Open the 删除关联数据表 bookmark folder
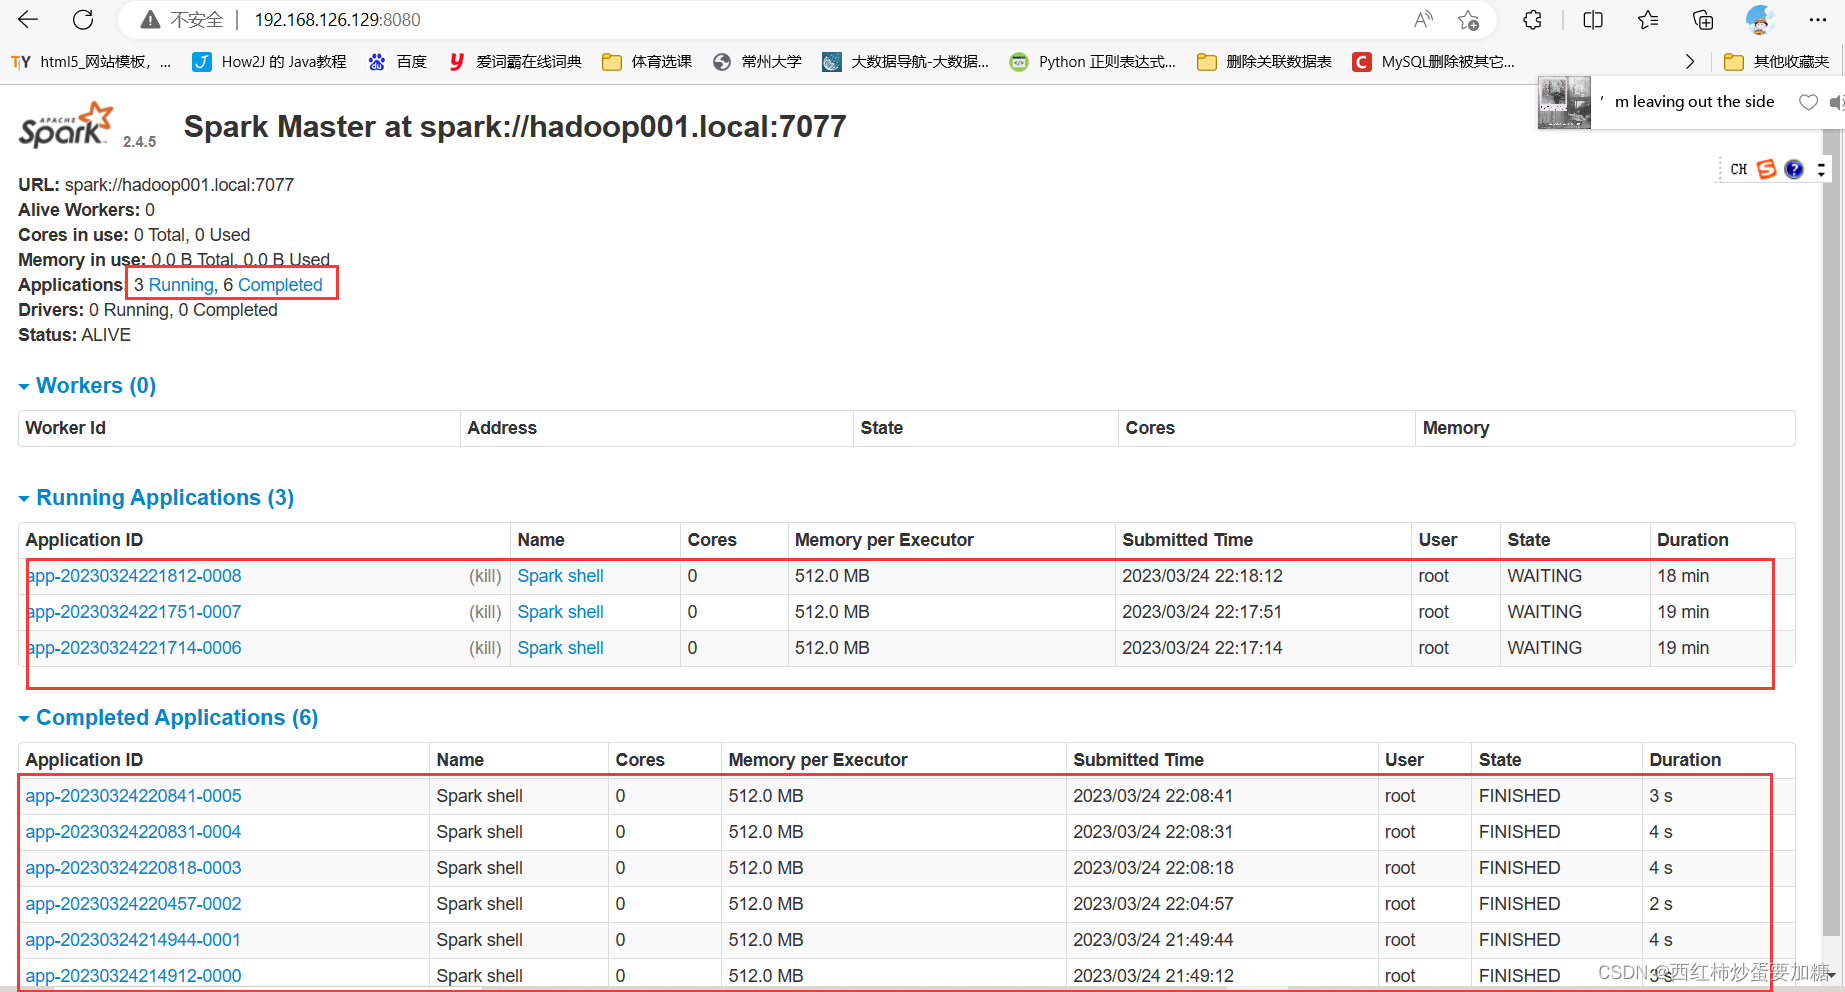The width and height of the screenshot is (1845, 992). 1265,62
